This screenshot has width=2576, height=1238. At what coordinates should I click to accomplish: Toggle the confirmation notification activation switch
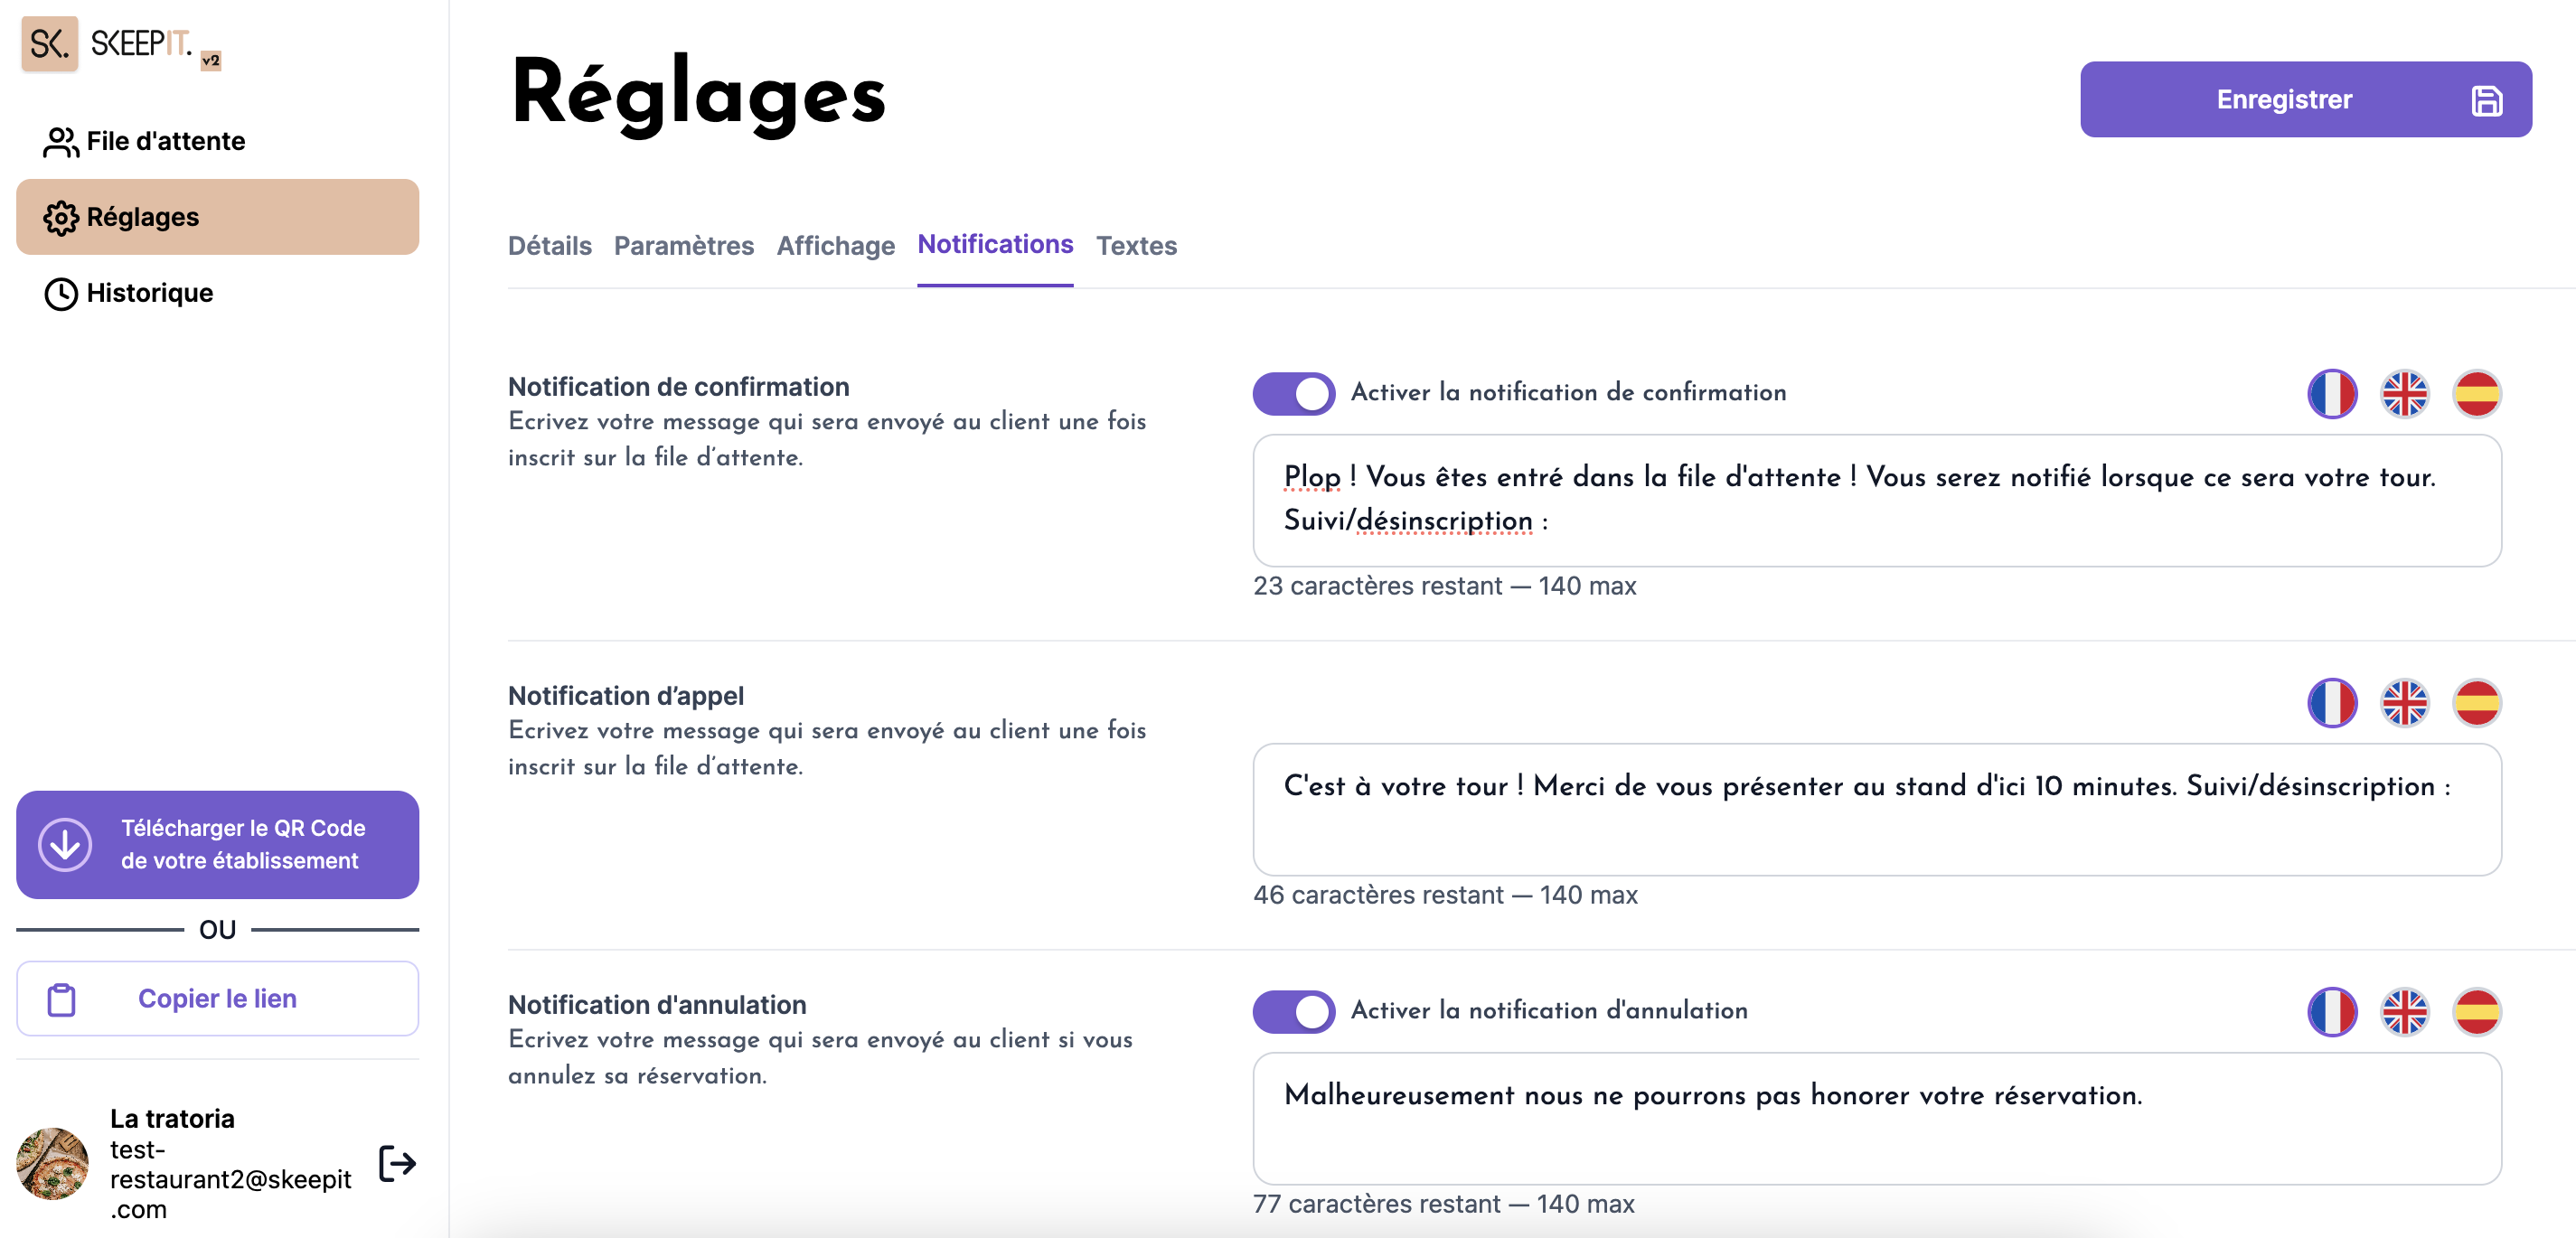tap(1294, 392)
